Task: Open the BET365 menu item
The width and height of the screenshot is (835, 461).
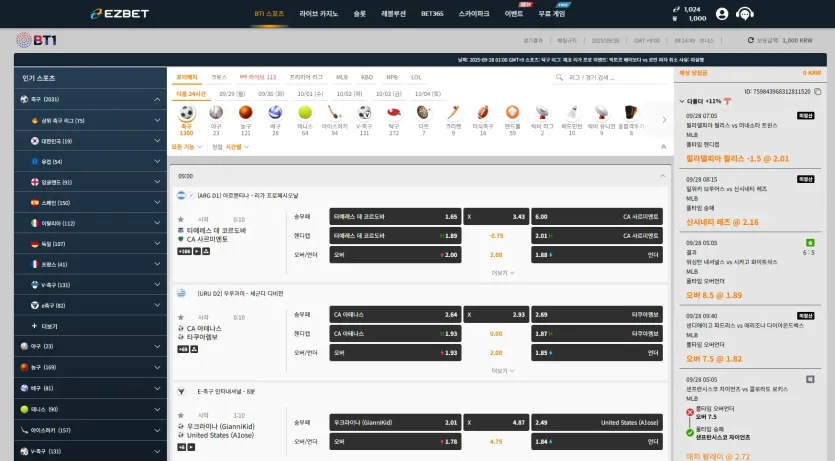Action: [x=432, y=14]
